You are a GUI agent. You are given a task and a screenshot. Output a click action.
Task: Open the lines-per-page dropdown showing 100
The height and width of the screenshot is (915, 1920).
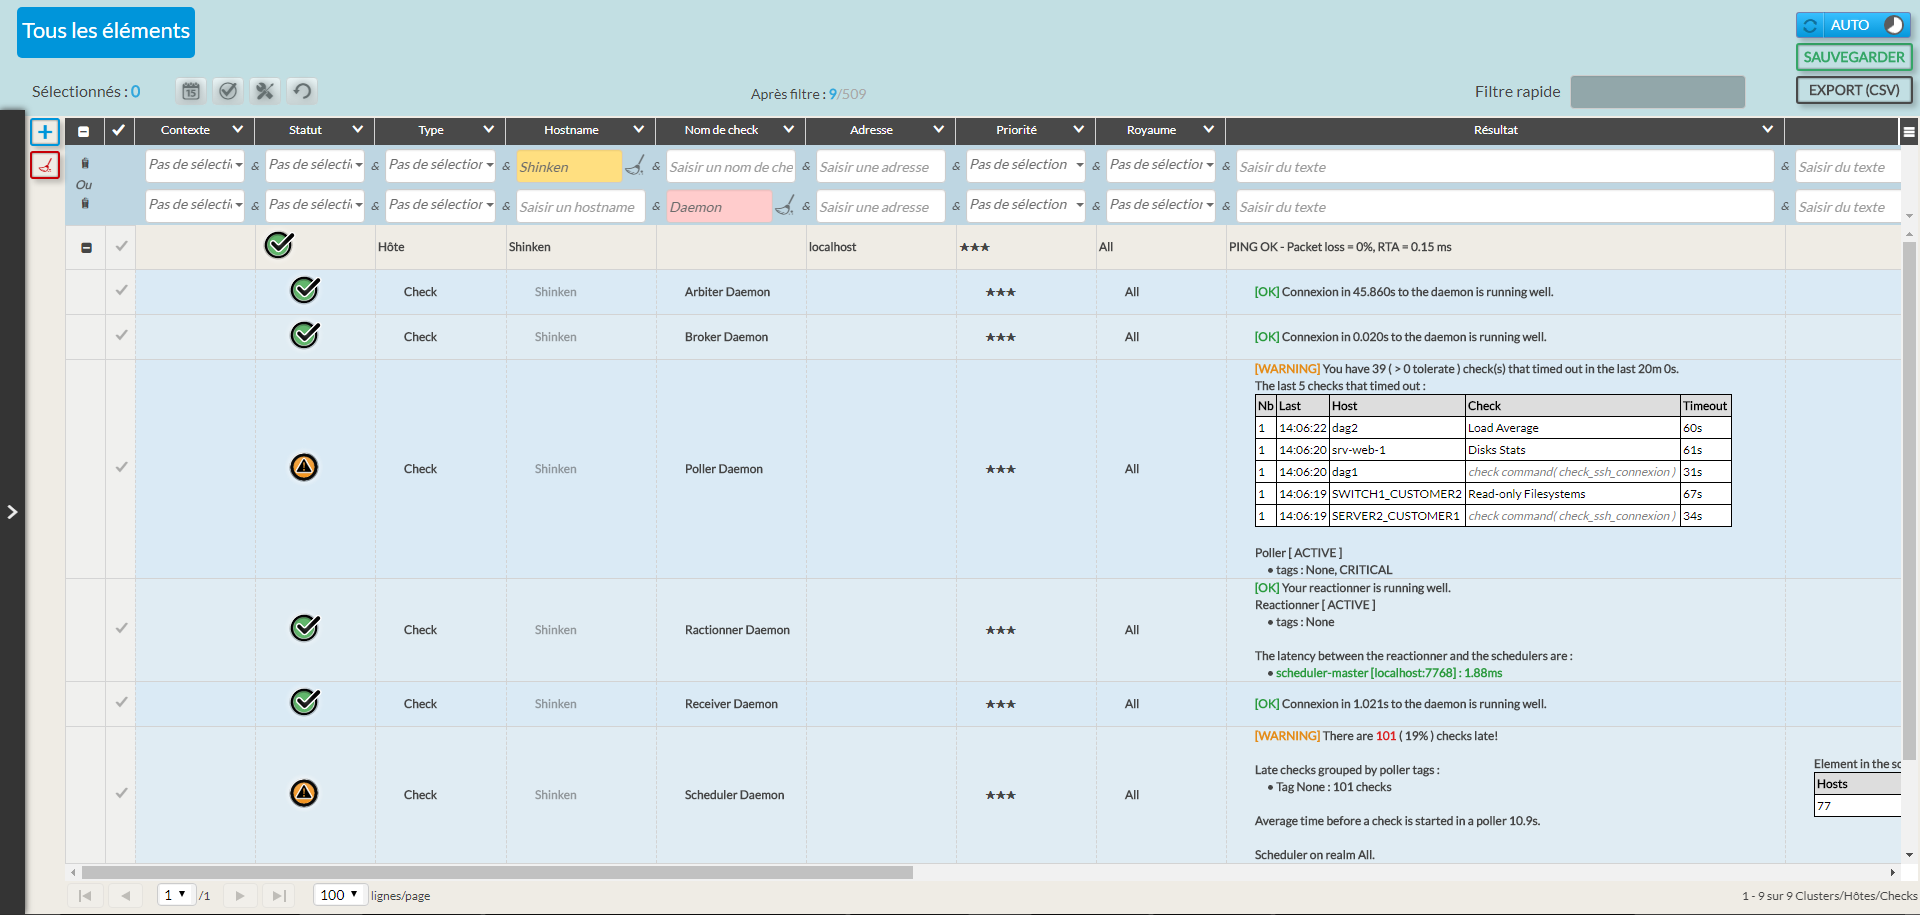coord(340,895)
